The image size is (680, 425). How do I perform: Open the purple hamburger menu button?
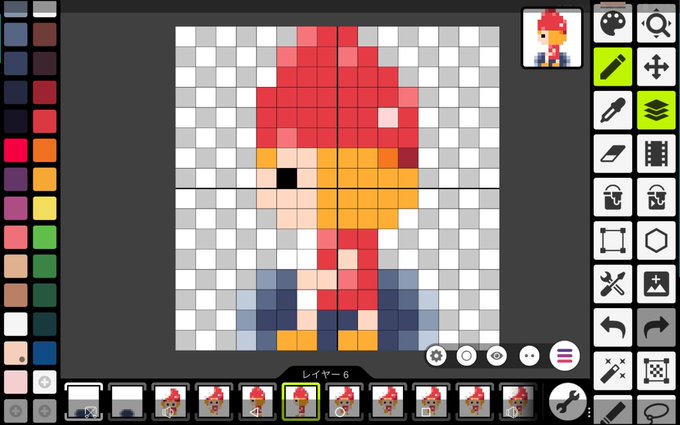click(564, 356)
